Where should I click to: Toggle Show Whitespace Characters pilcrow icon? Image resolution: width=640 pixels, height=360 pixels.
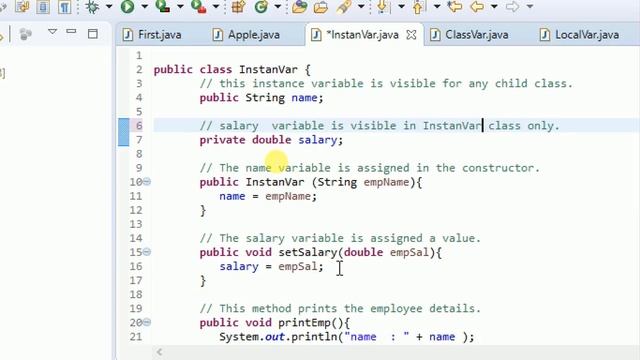pos(64,7)
